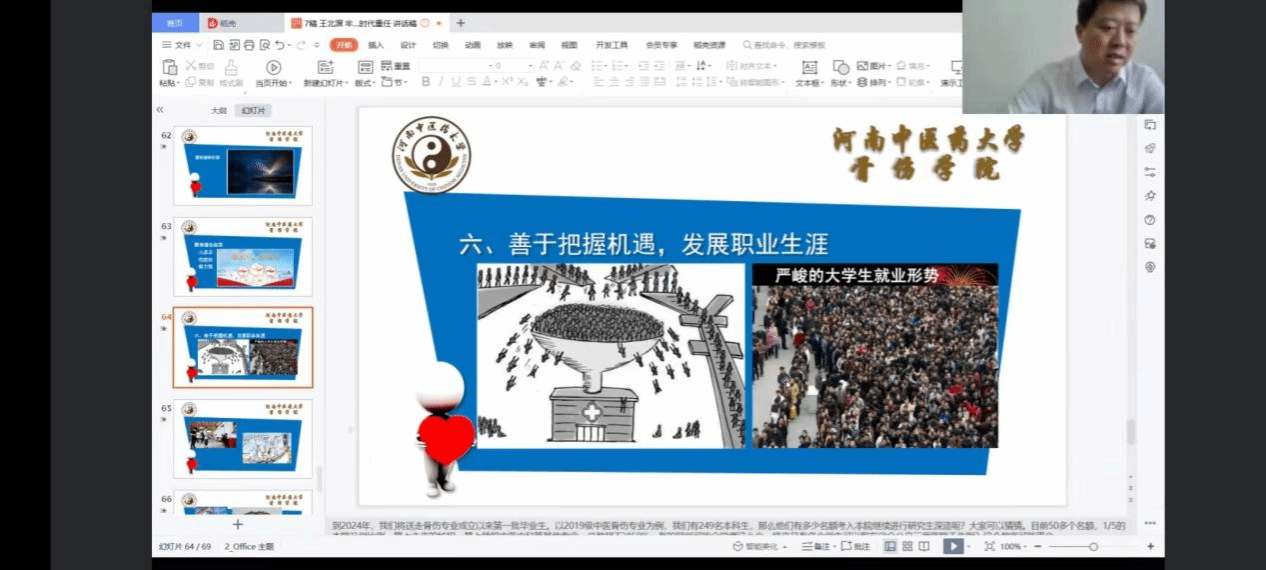Screen dimensions: 1266x570
Task: Click the Save icon in quick access toolbar
Action: [218, 45]
